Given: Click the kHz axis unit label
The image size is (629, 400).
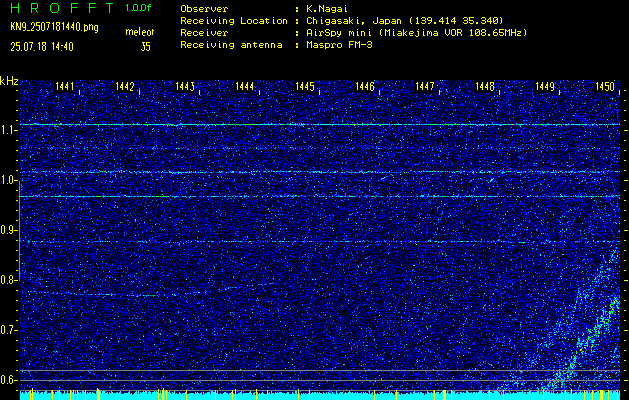Looking at the screenshot, I should point(9,81).
